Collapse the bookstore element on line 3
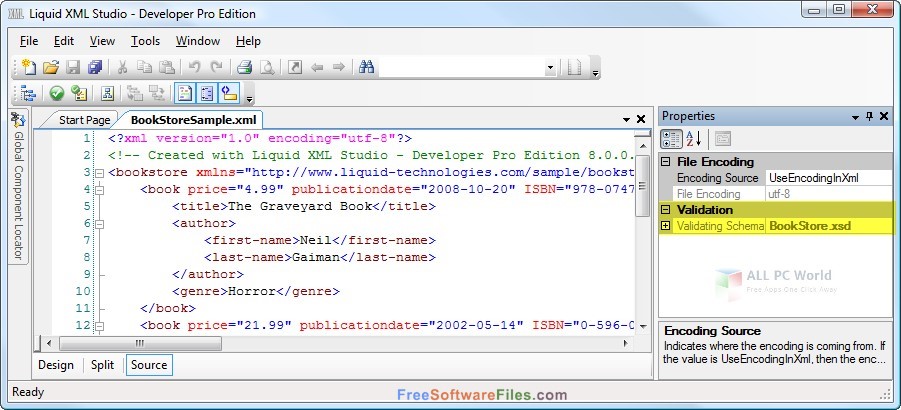 point(99,172)
